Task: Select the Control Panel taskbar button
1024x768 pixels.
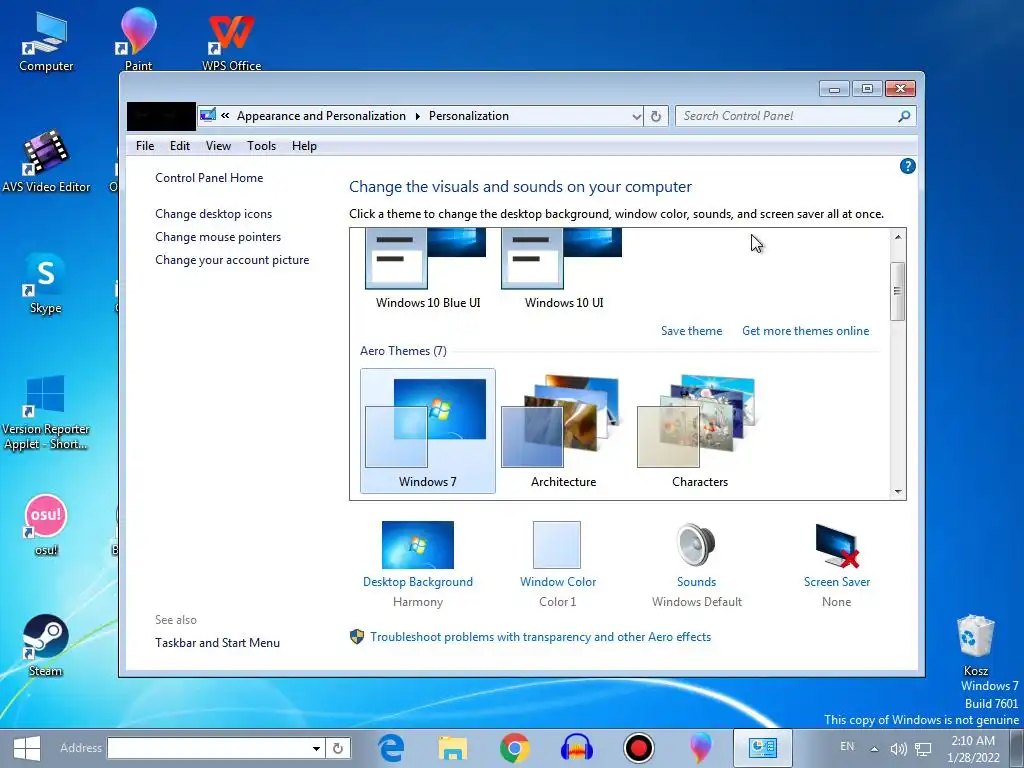Action: pyautogui.click(x=762, y=748)
